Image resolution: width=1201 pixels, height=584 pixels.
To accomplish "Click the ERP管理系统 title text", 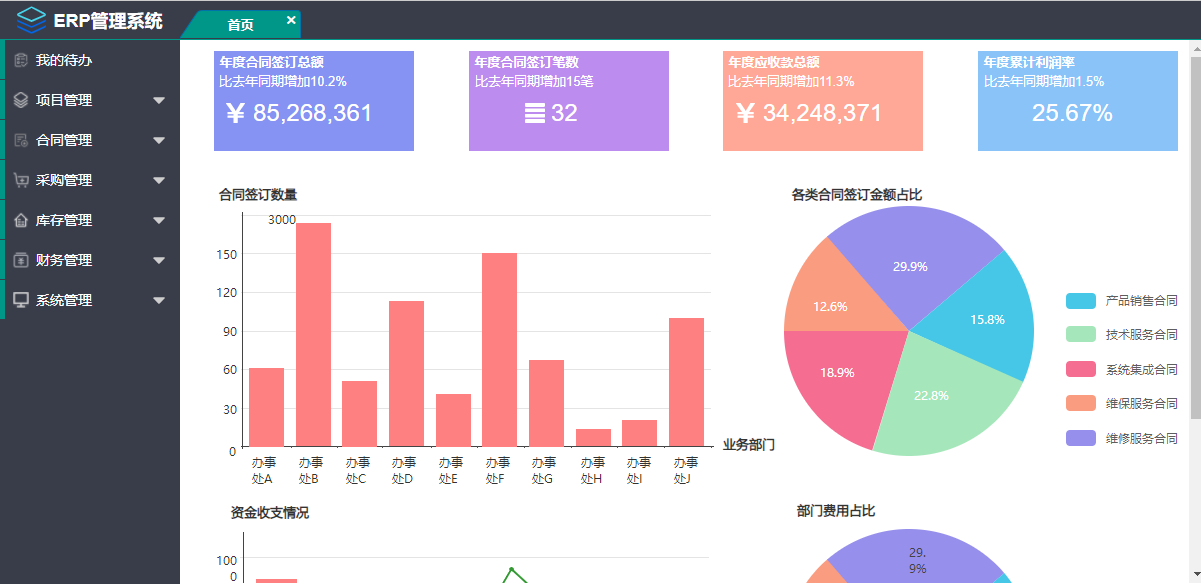I will click(108, 21).
